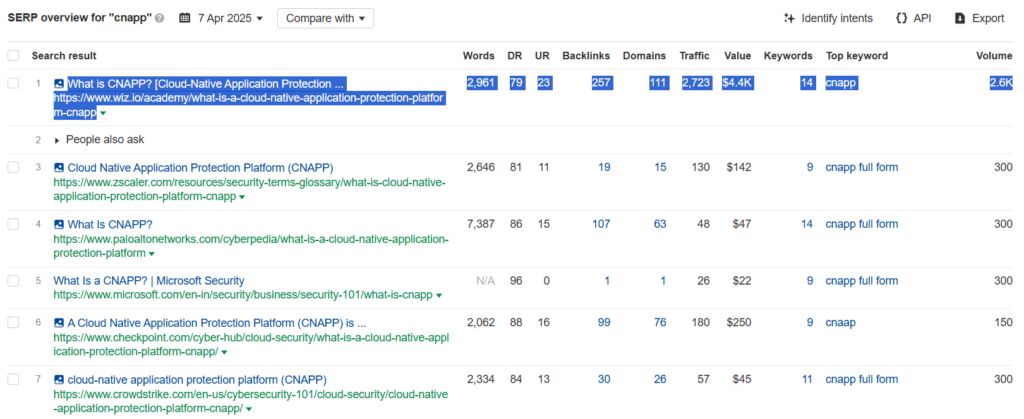
Task: Open the wiz.io academy URL link
Action: click(x=250, y=106)
